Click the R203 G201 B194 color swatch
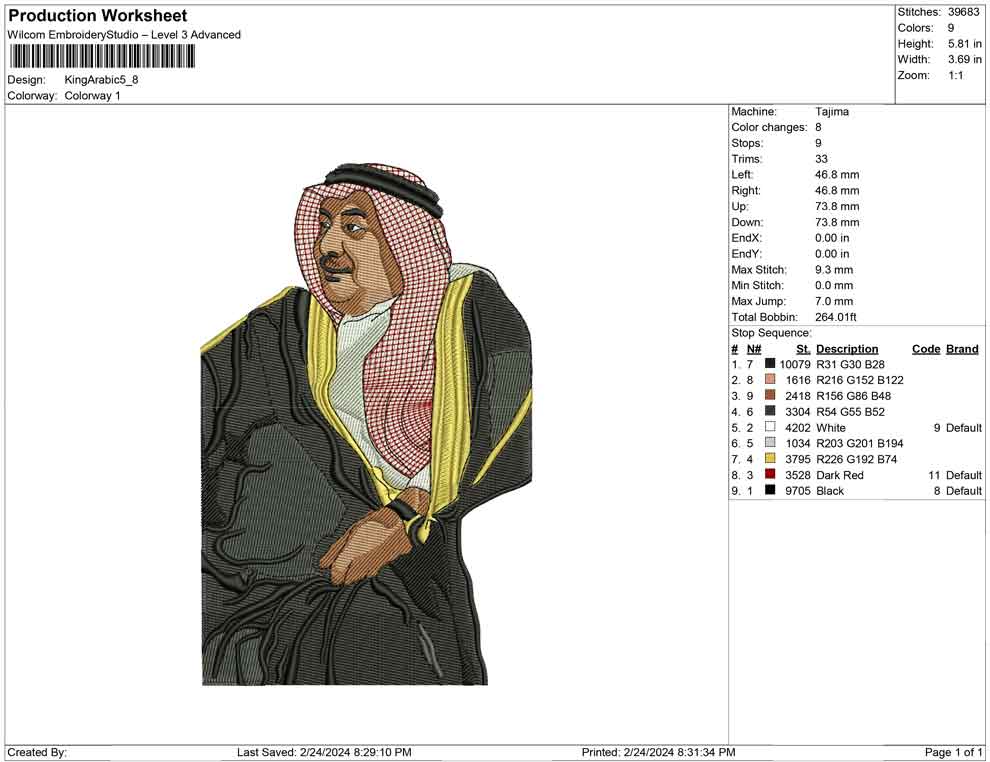Image resolution: width=990 pixels, height=762 pixels. click(770, 443)
